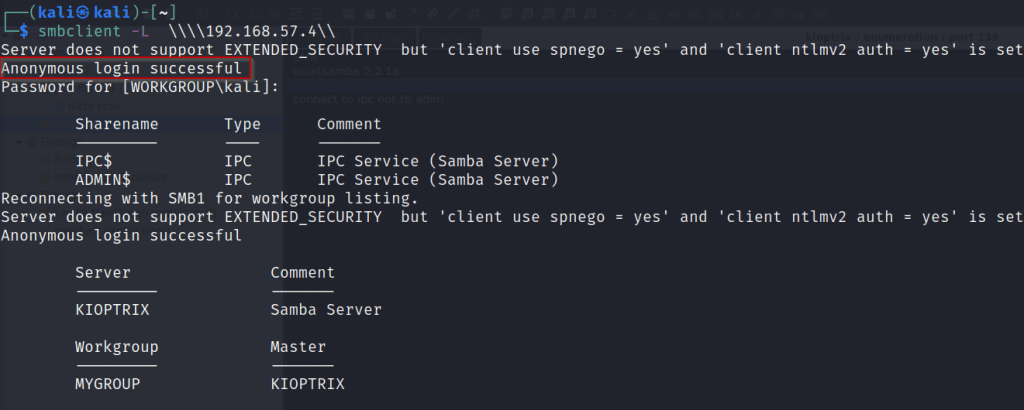Click the Server column header
This screenshot has height=410, width=1024.
[x=102, y=272]
